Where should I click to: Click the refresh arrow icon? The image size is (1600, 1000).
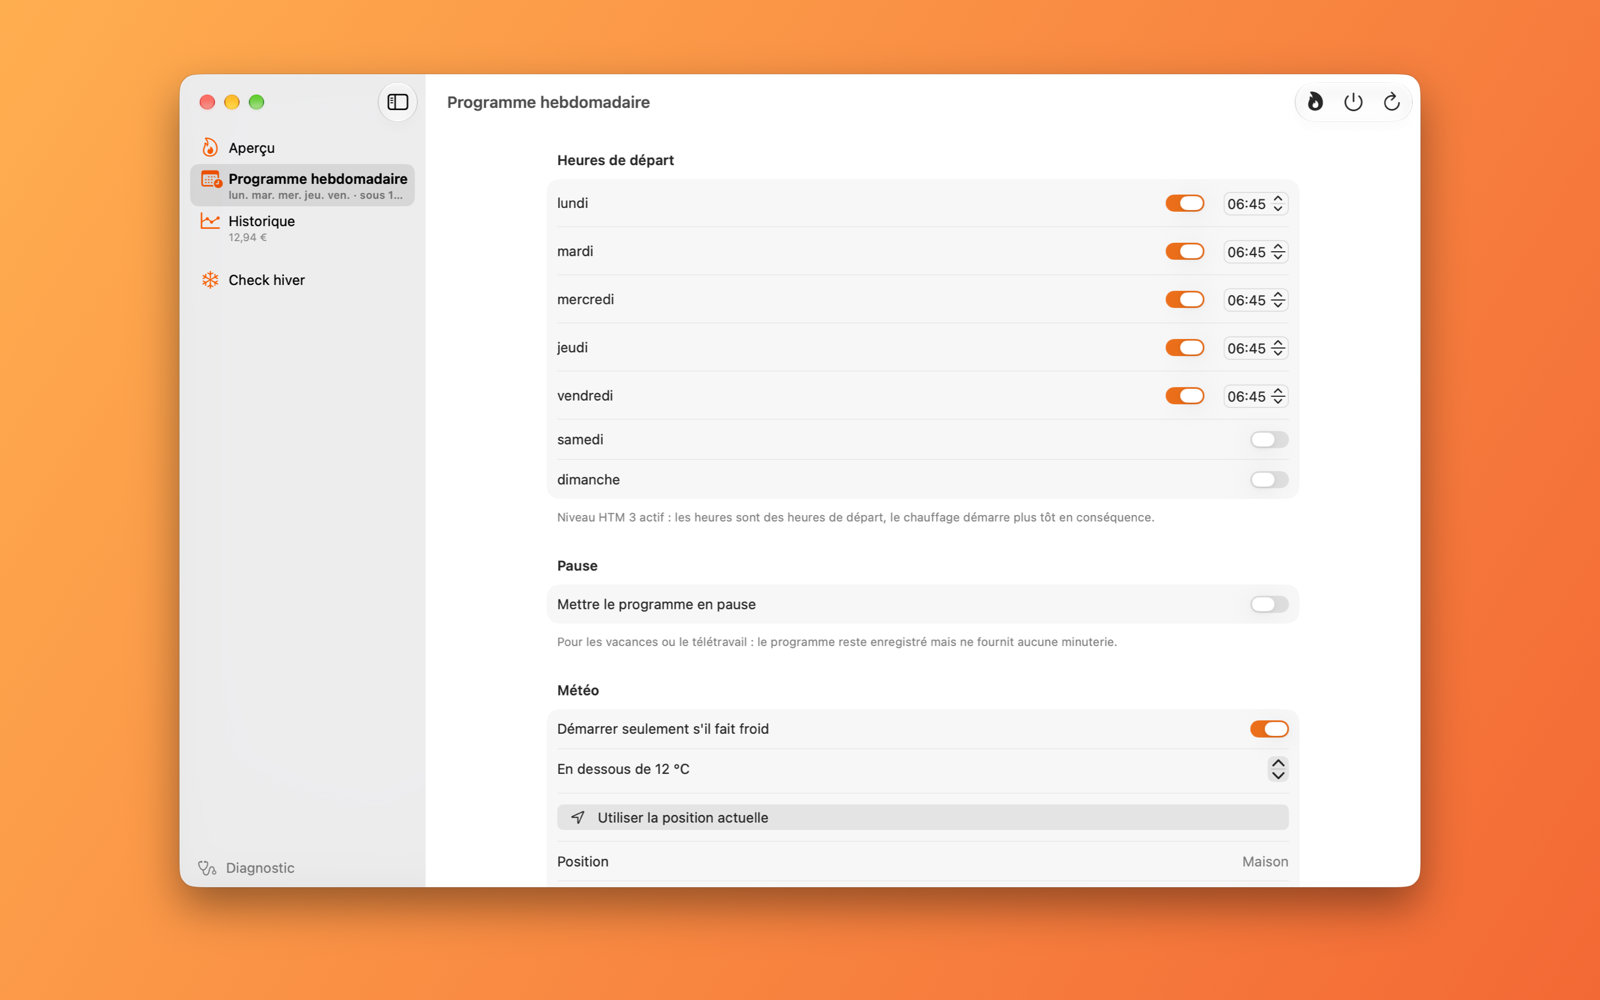pos(1391,102)
